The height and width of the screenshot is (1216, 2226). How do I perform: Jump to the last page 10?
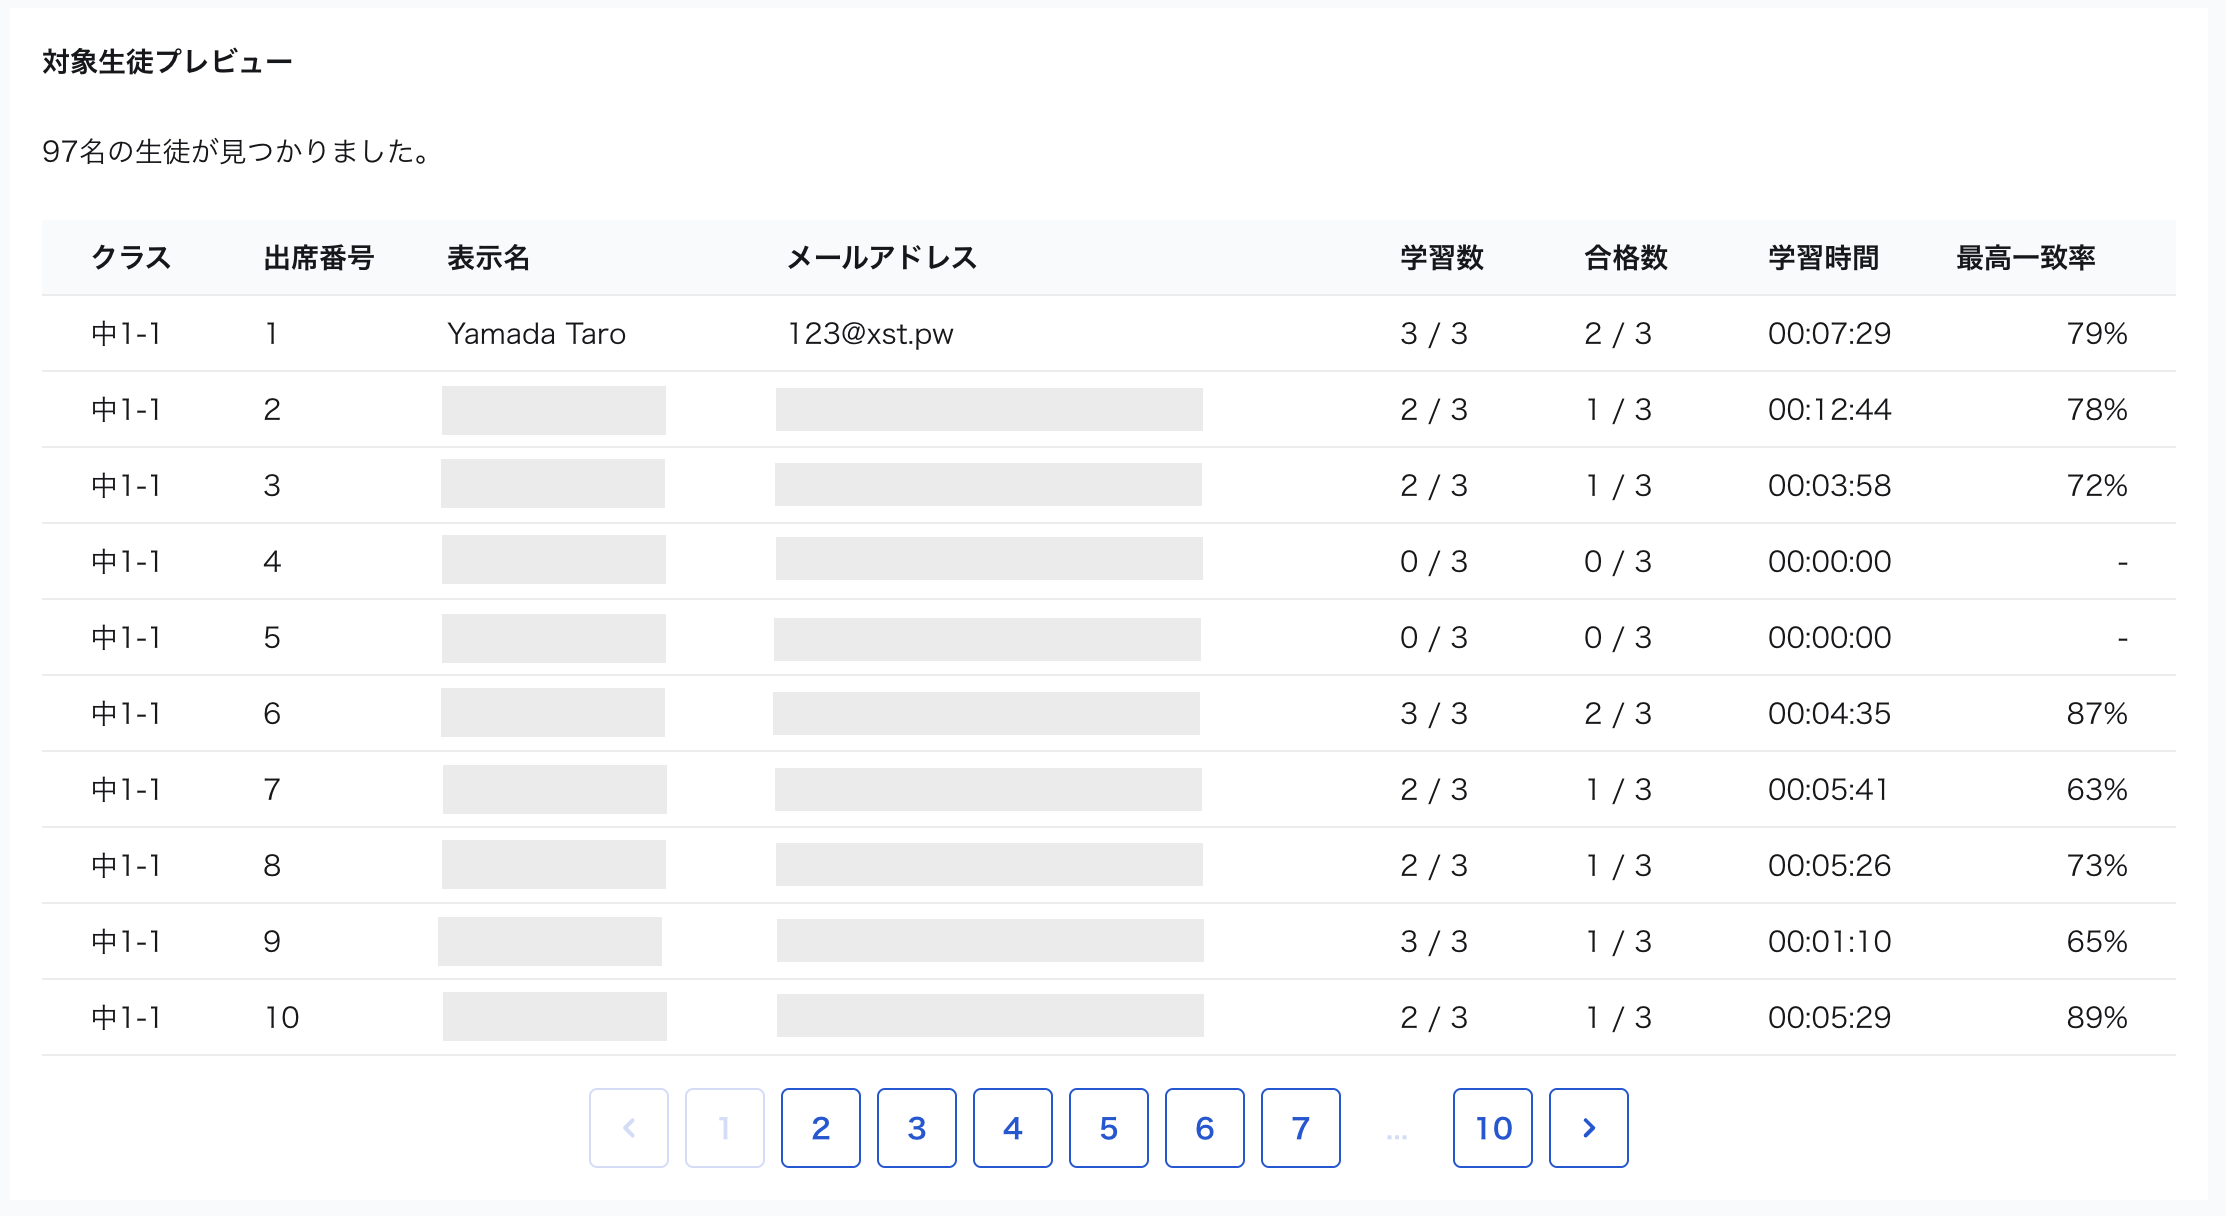pyautogui.click(x=1492, y=1128)
